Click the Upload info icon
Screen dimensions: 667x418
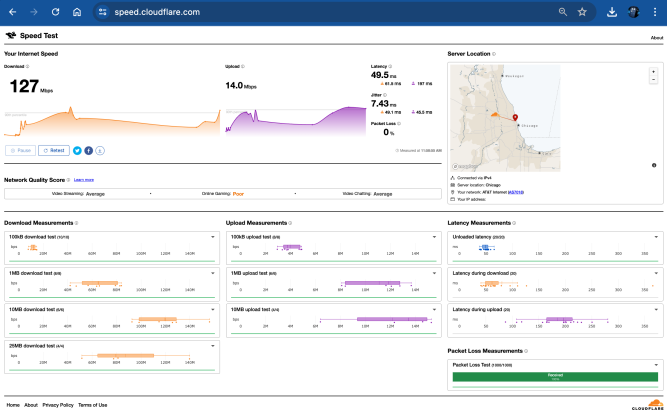pos(243,66)
